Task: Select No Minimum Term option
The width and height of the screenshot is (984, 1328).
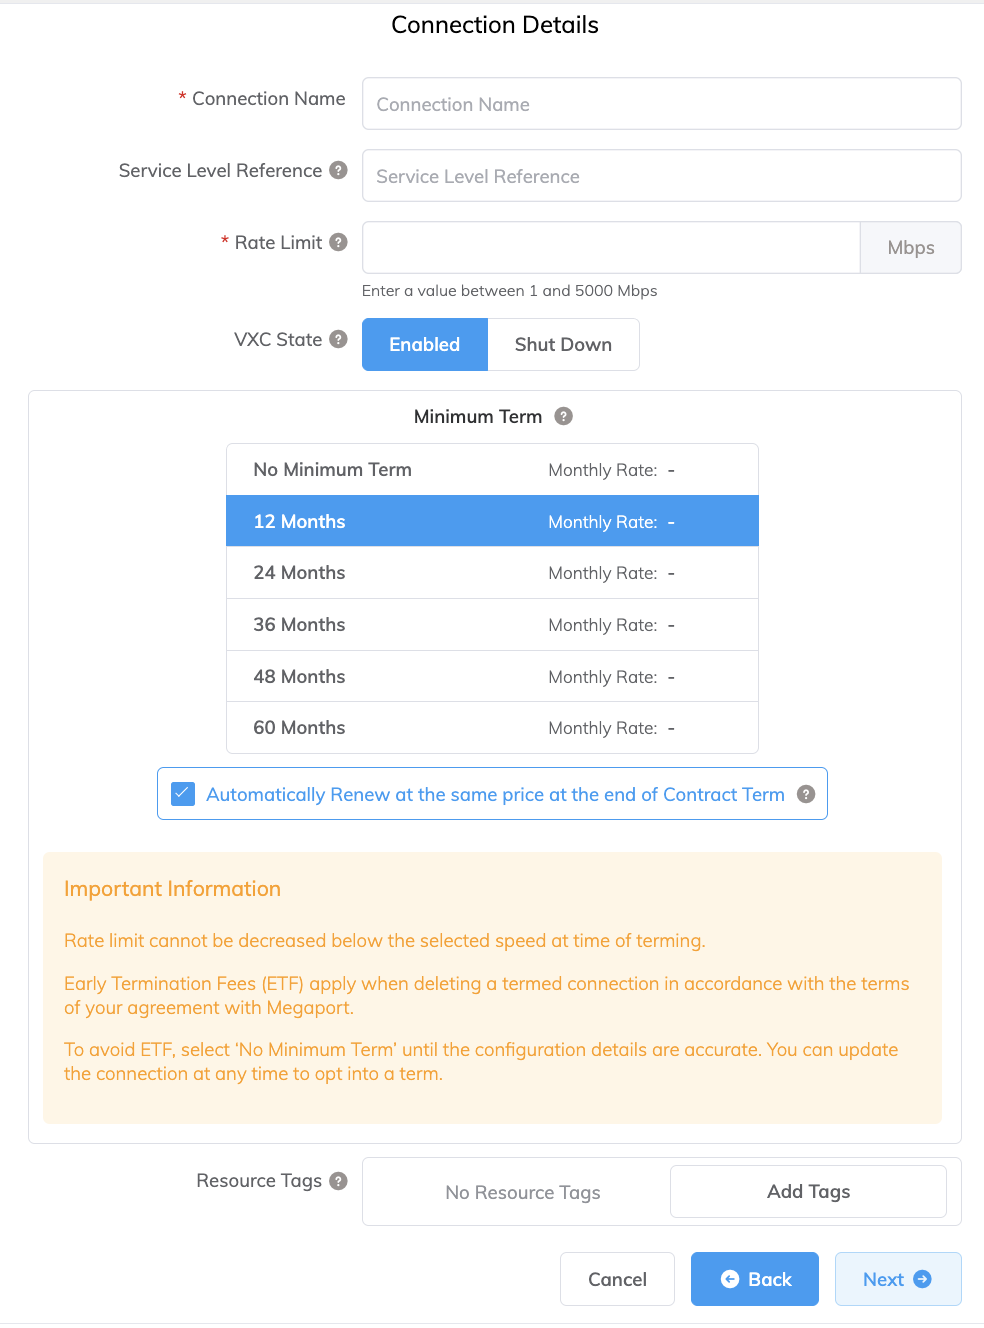Action: click(x=492, y=469)
